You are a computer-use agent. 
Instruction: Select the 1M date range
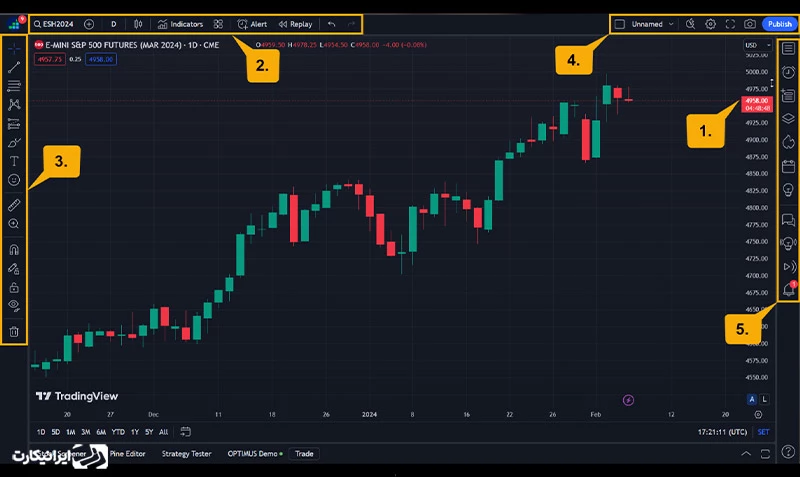tap(70, 432)
